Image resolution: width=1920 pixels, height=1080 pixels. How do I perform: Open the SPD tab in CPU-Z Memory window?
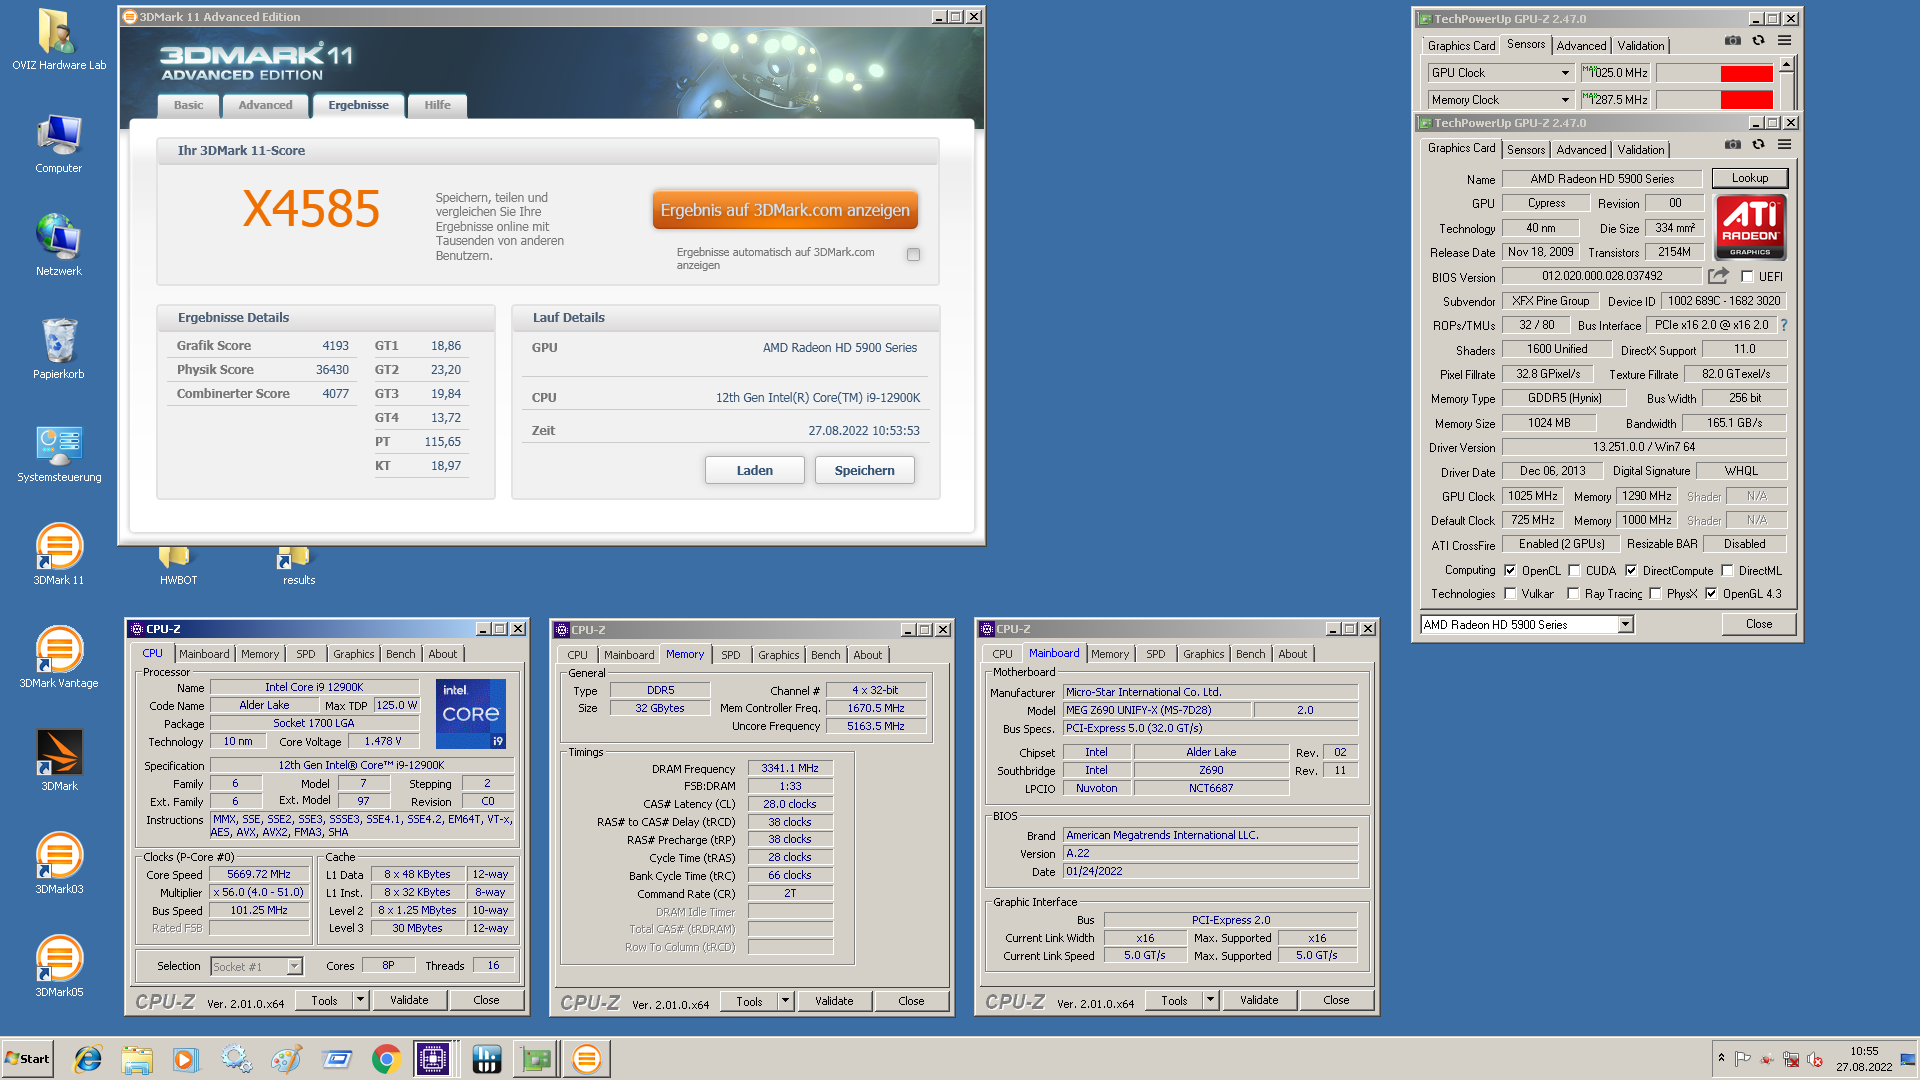[731, 655]
